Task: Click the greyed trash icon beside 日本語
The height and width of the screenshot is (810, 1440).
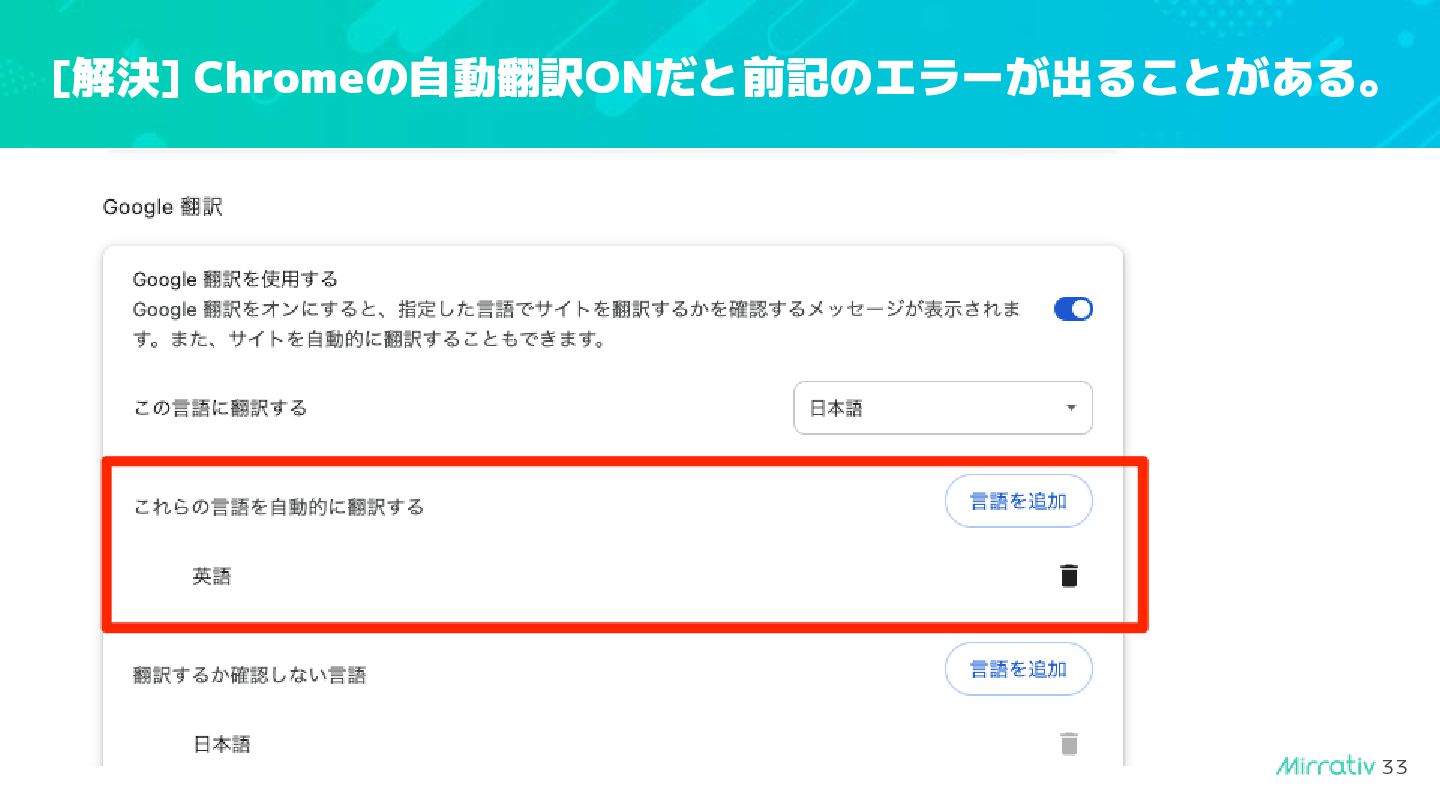Action: click(x=1069, y=744)
